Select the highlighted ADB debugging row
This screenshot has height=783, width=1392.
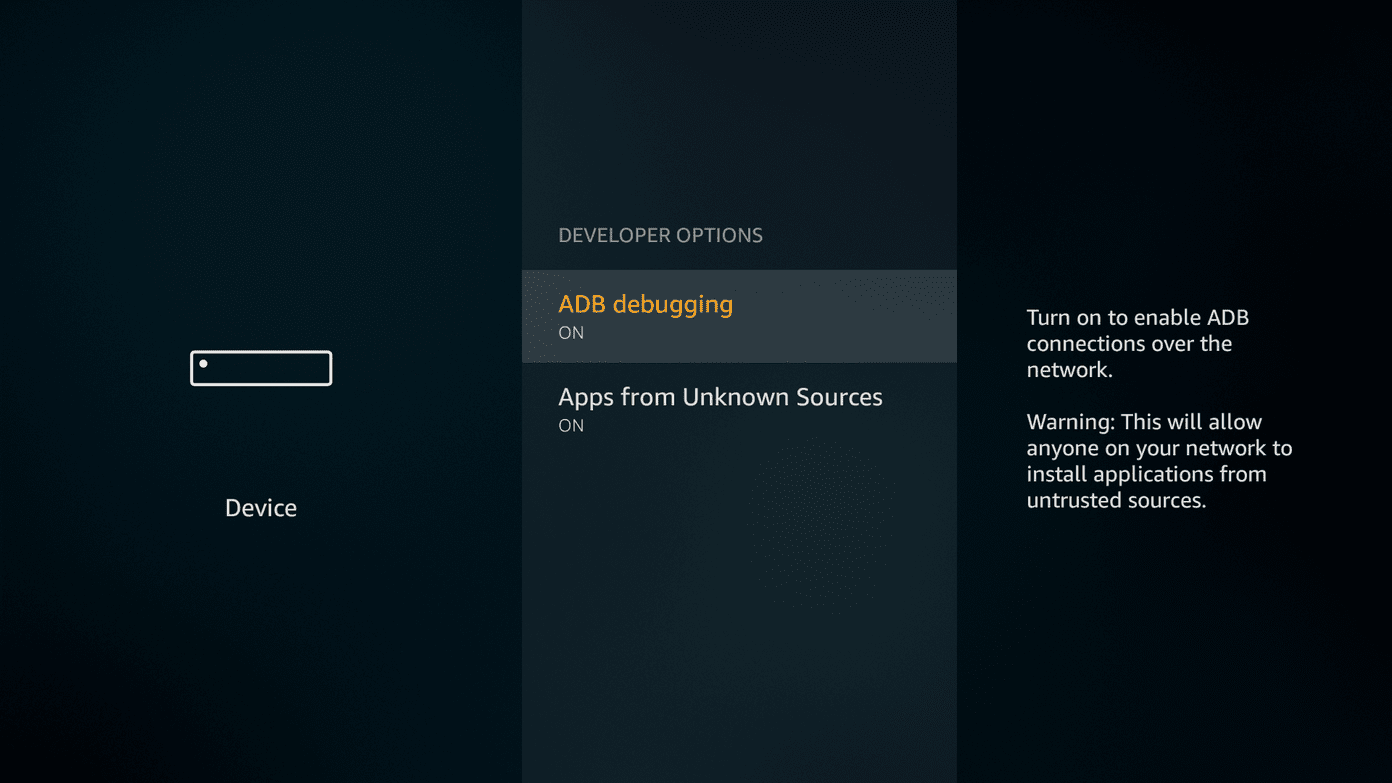739,316
